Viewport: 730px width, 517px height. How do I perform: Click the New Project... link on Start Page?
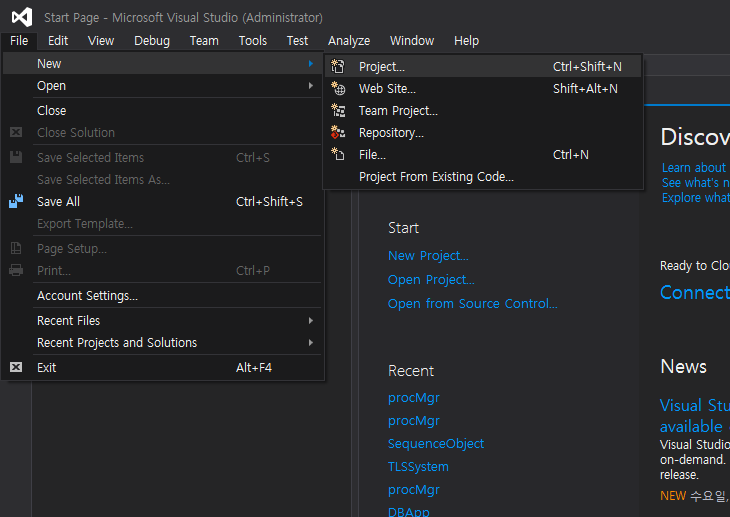pos(428,256)
